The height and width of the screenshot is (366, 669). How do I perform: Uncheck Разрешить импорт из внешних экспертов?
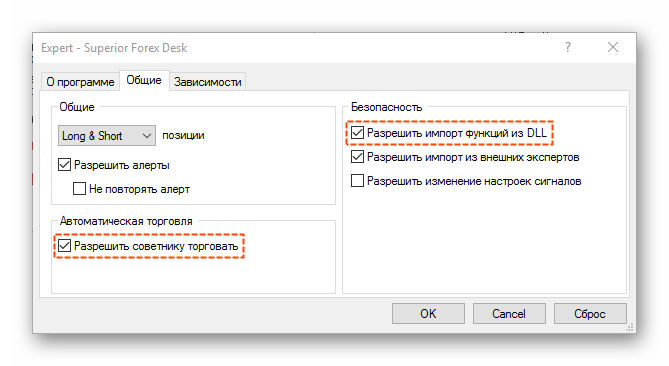pos(357,157)
